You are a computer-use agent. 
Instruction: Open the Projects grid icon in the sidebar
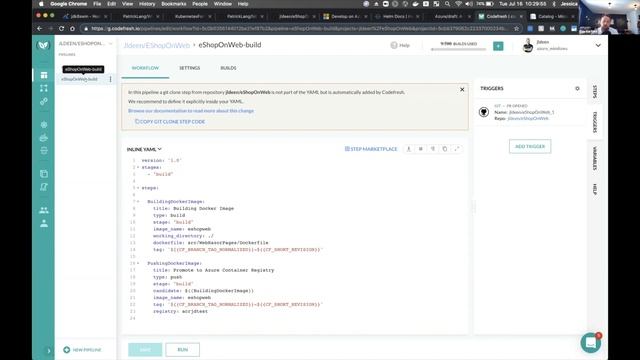44,75
